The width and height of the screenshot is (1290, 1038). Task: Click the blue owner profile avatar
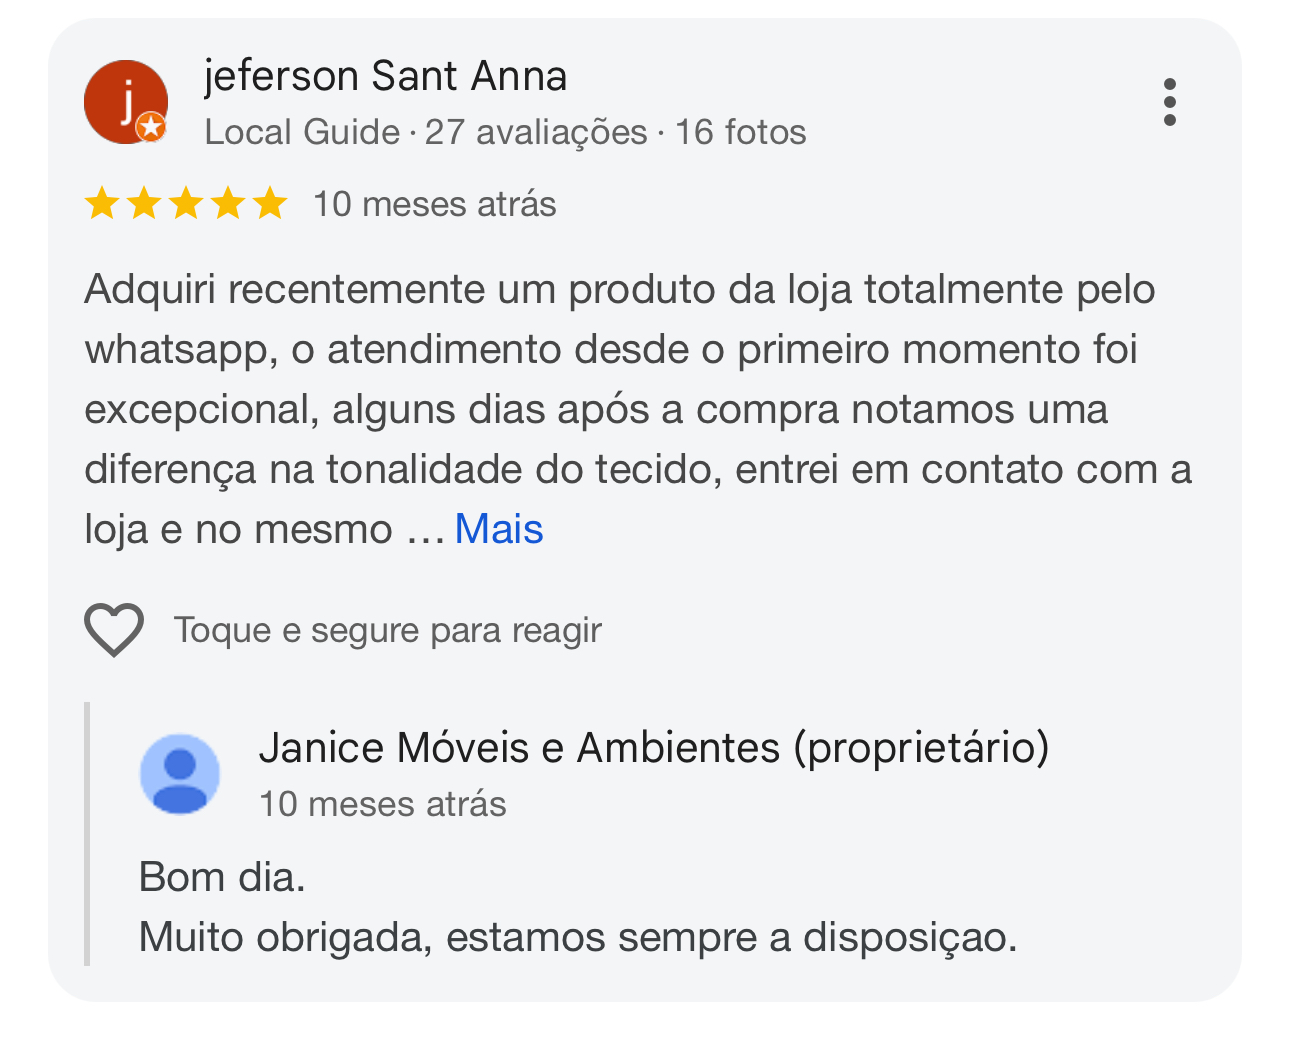(x=180, y=774)
